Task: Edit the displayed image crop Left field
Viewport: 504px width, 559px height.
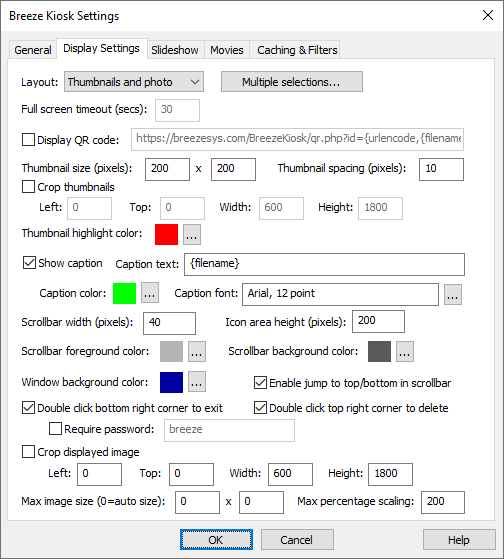Action: click(99, 475)
